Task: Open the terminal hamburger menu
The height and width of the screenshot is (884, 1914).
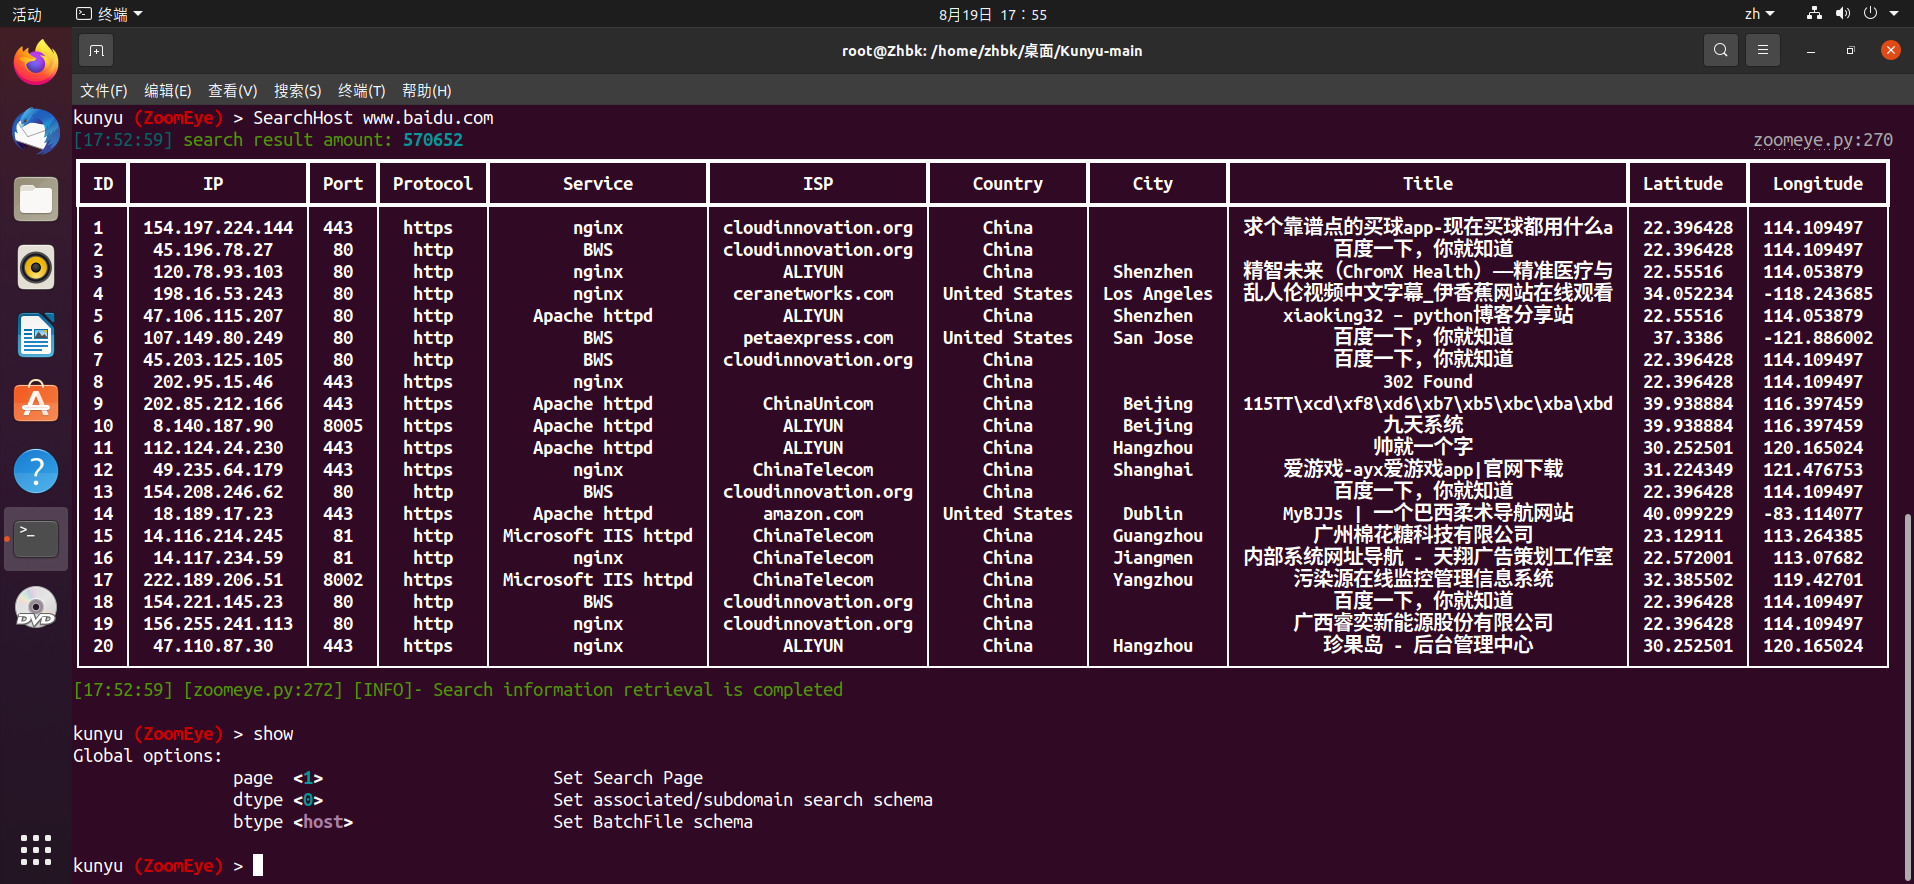Action: pos(1763,50)
